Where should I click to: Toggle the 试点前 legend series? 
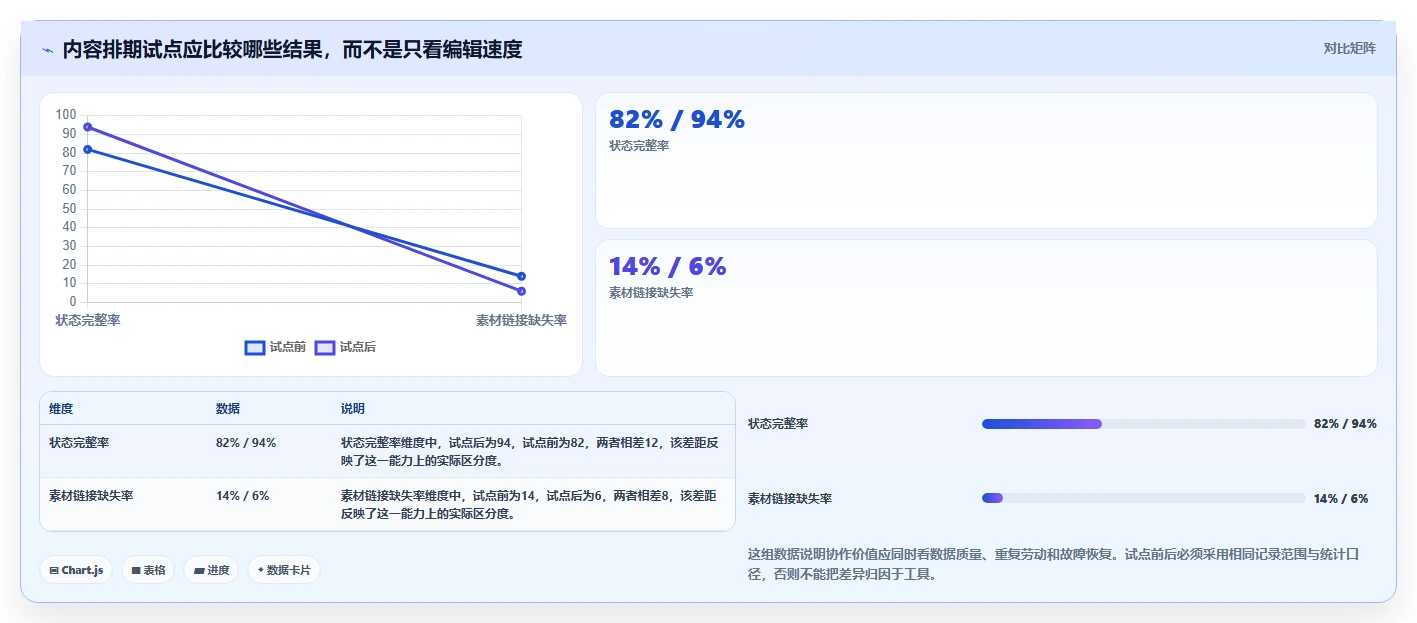[x=276, y=347]
